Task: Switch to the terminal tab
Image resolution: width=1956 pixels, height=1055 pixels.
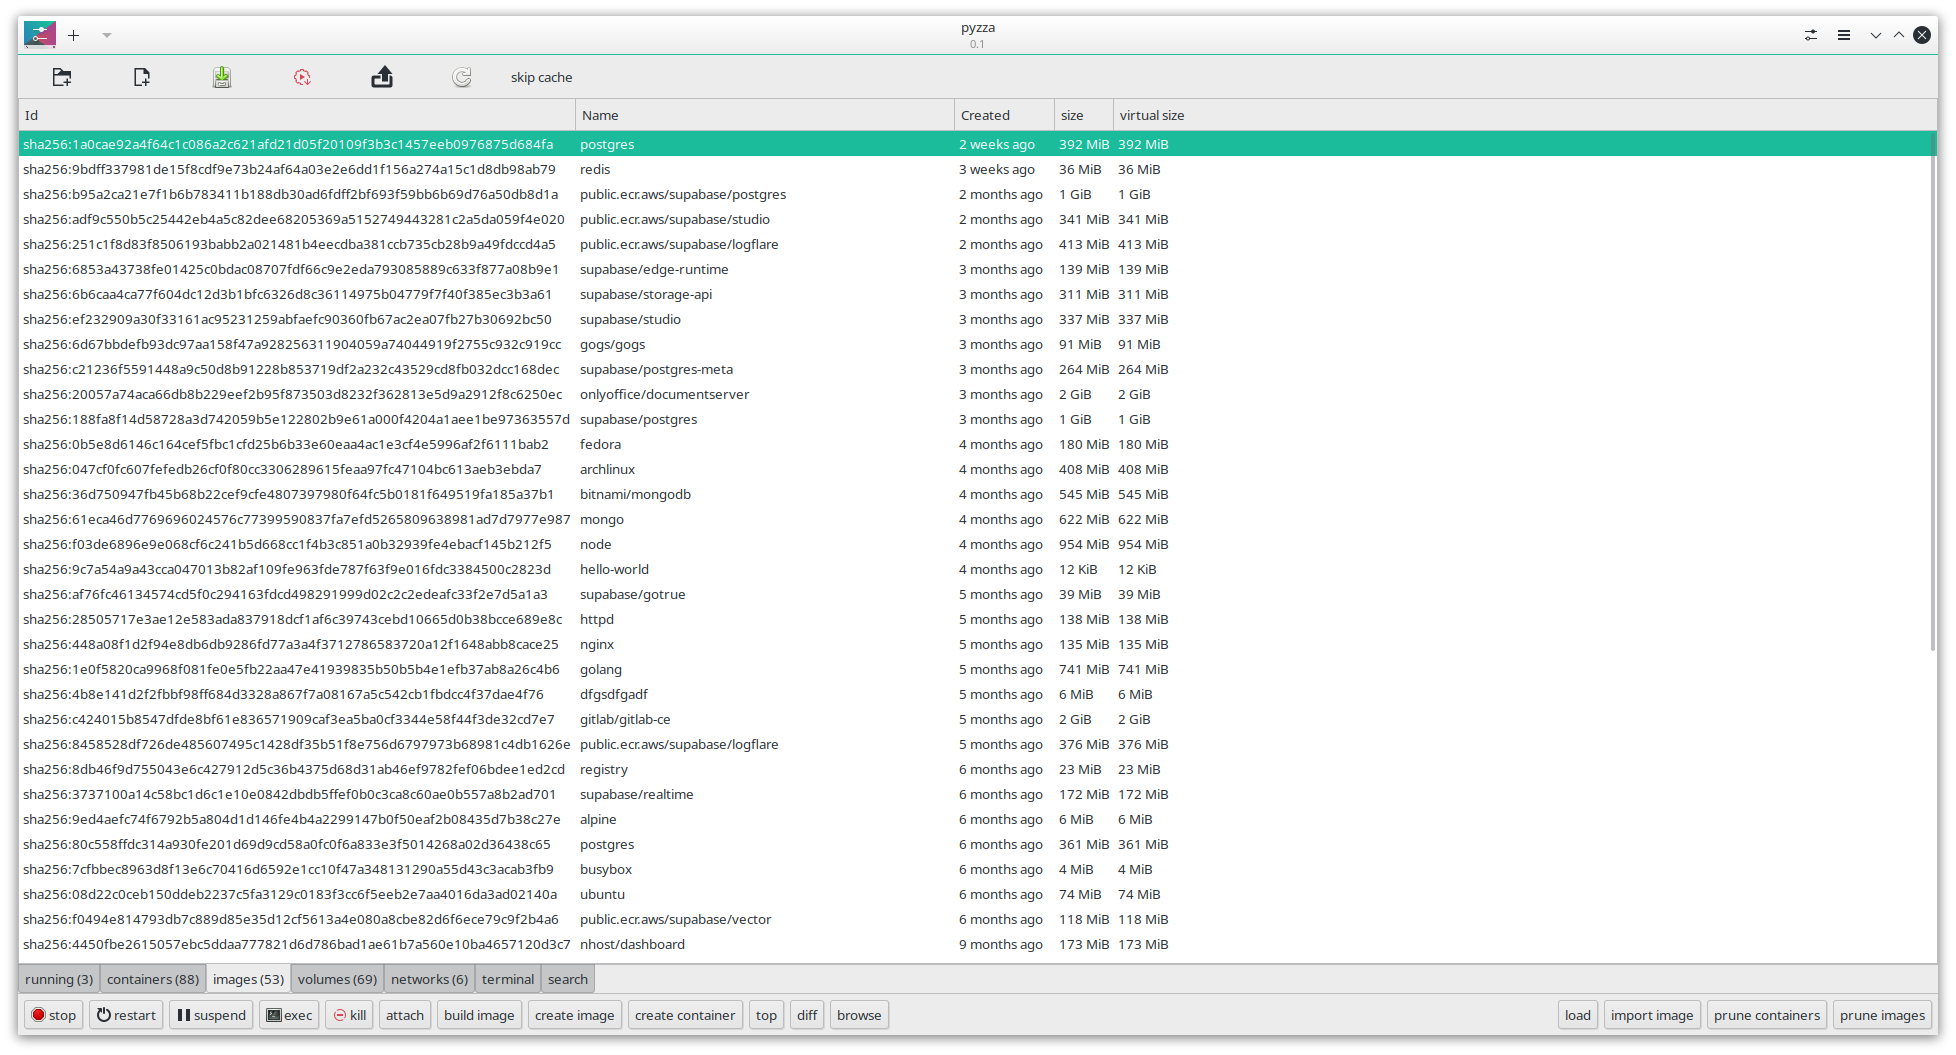Action: pyautogui.click(x=508, y=979)
